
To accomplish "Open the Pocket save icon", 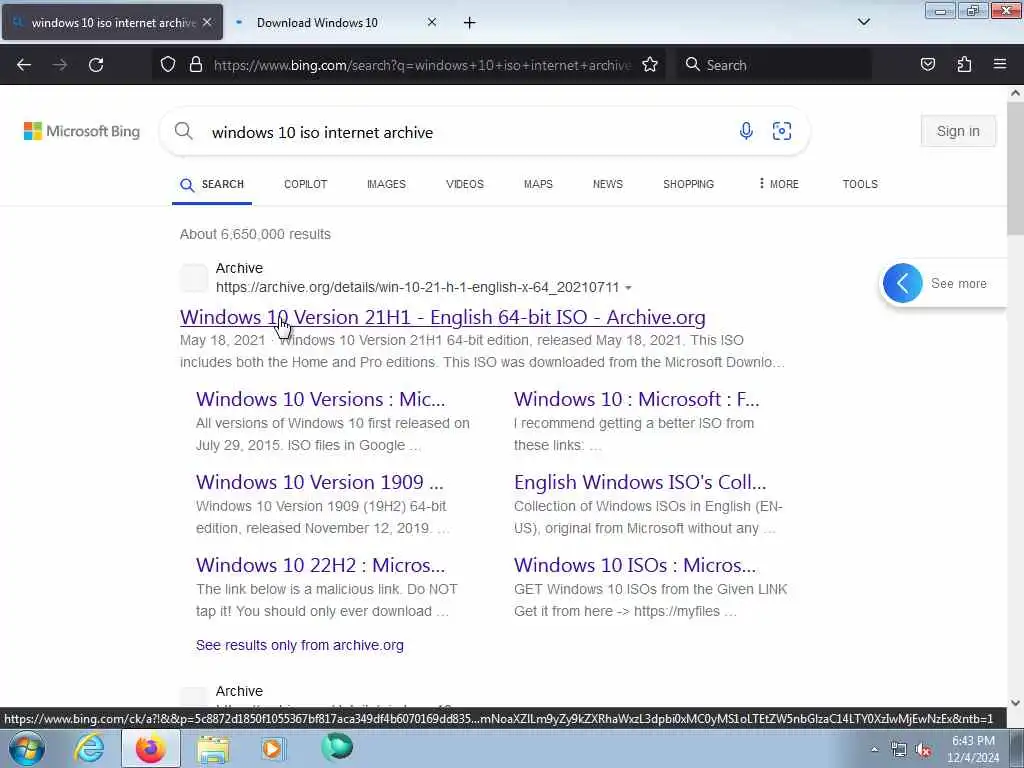I will pos(927,64).
